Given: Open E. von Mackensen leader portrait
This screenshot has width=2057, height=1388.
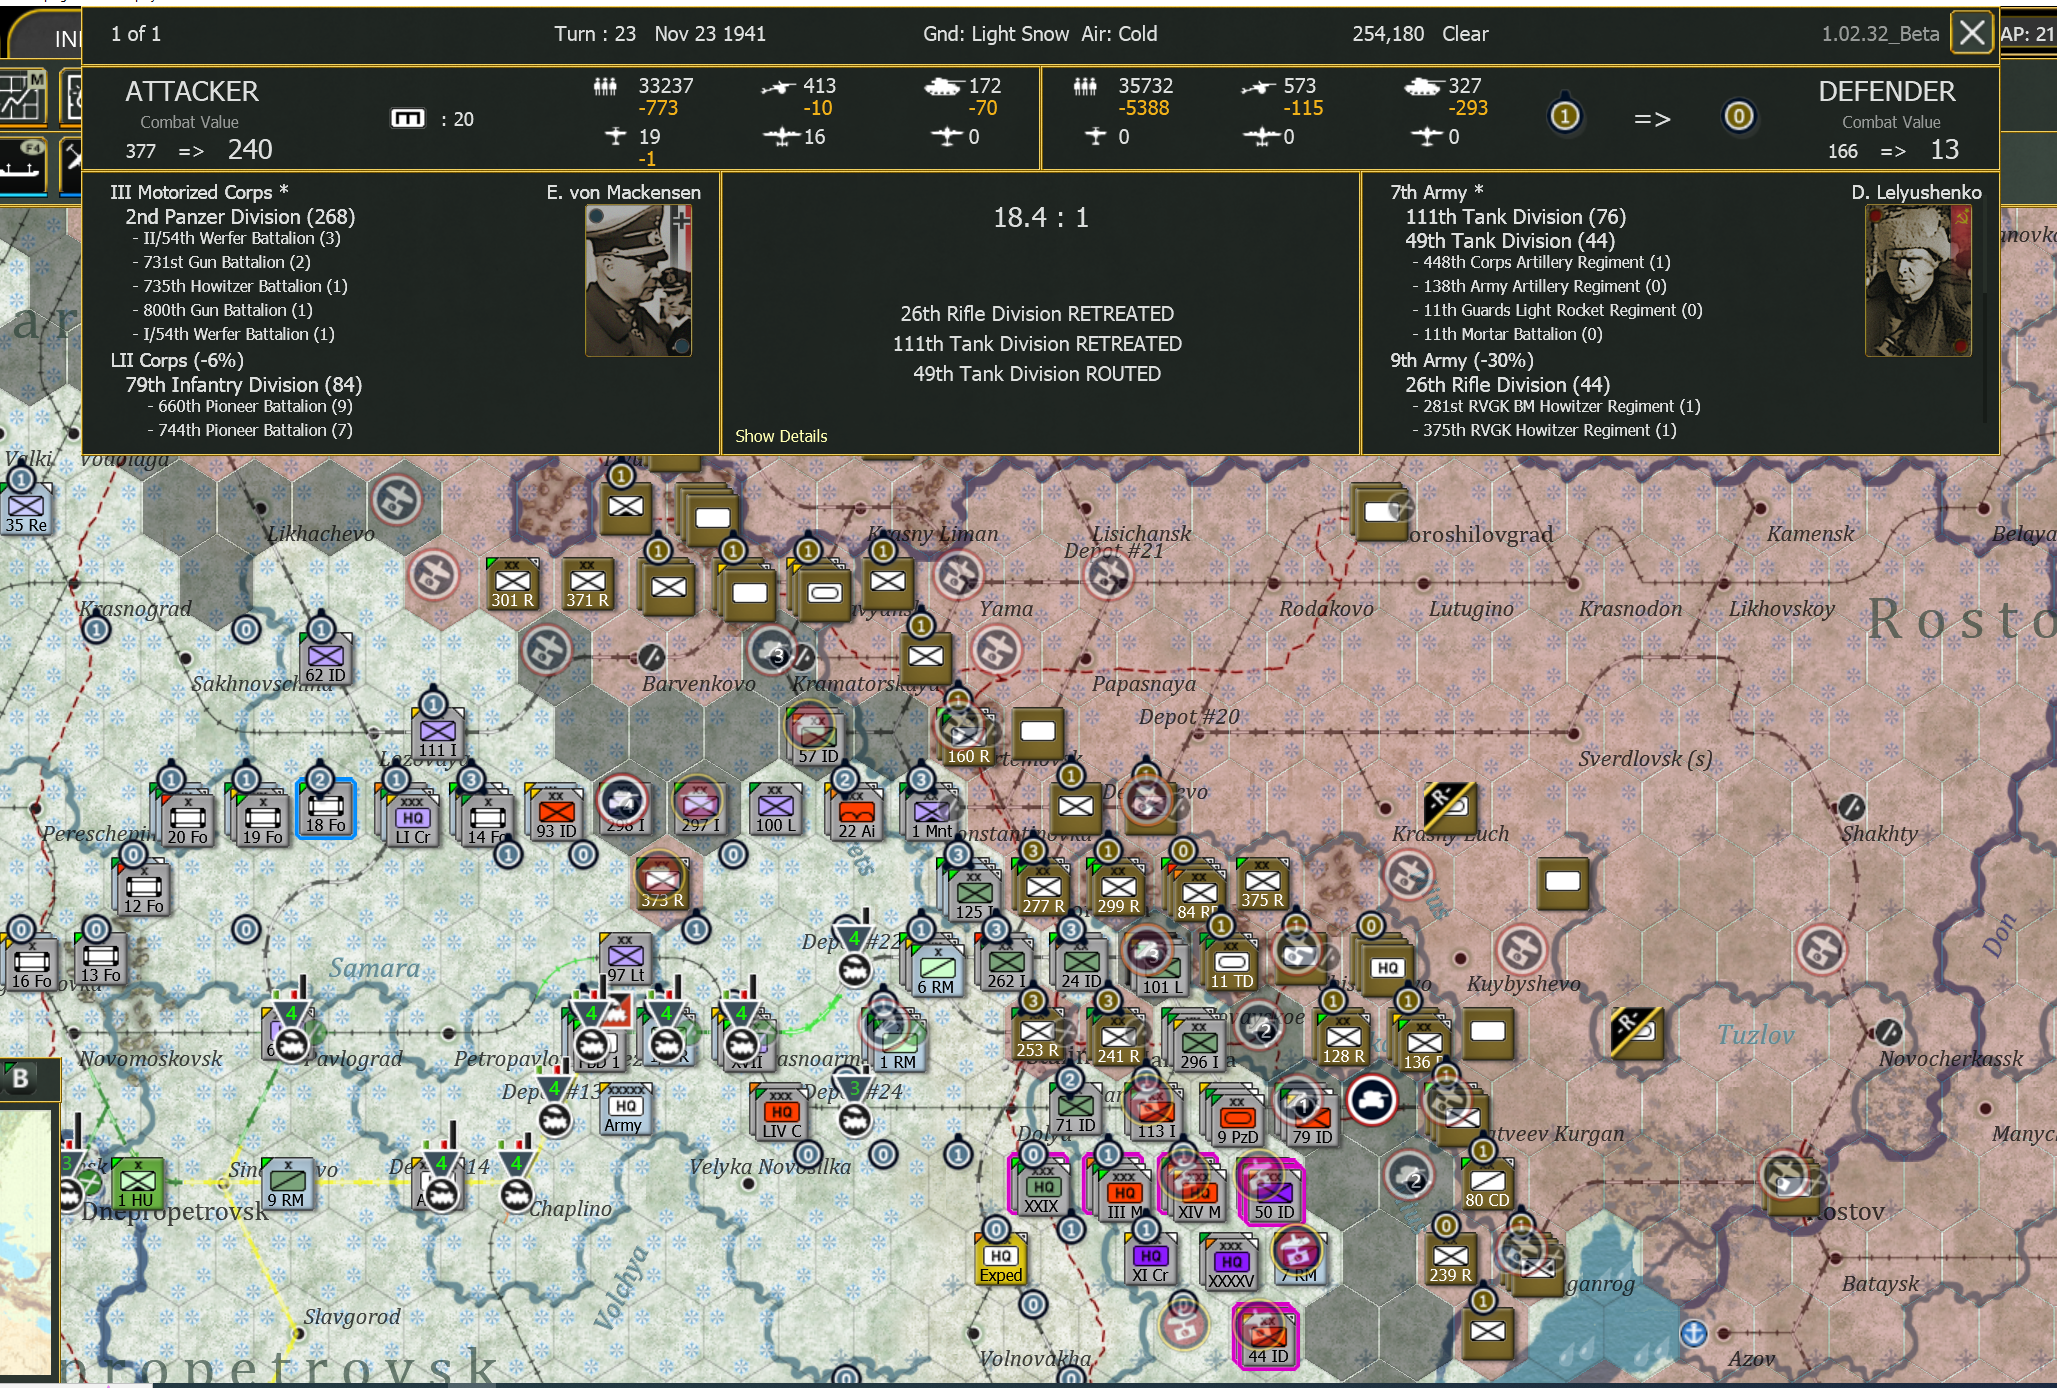Looking at the screenshot, I should point(638,281).
